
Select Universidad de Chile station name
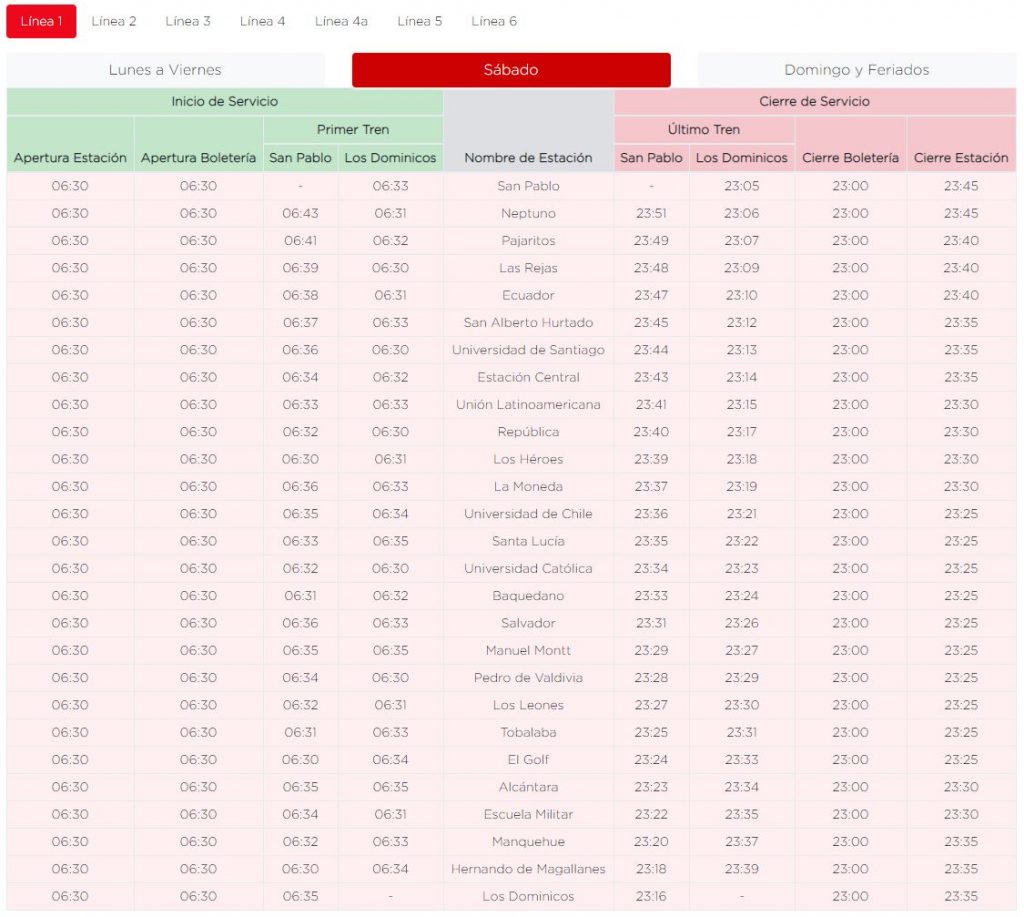(528, 514)
